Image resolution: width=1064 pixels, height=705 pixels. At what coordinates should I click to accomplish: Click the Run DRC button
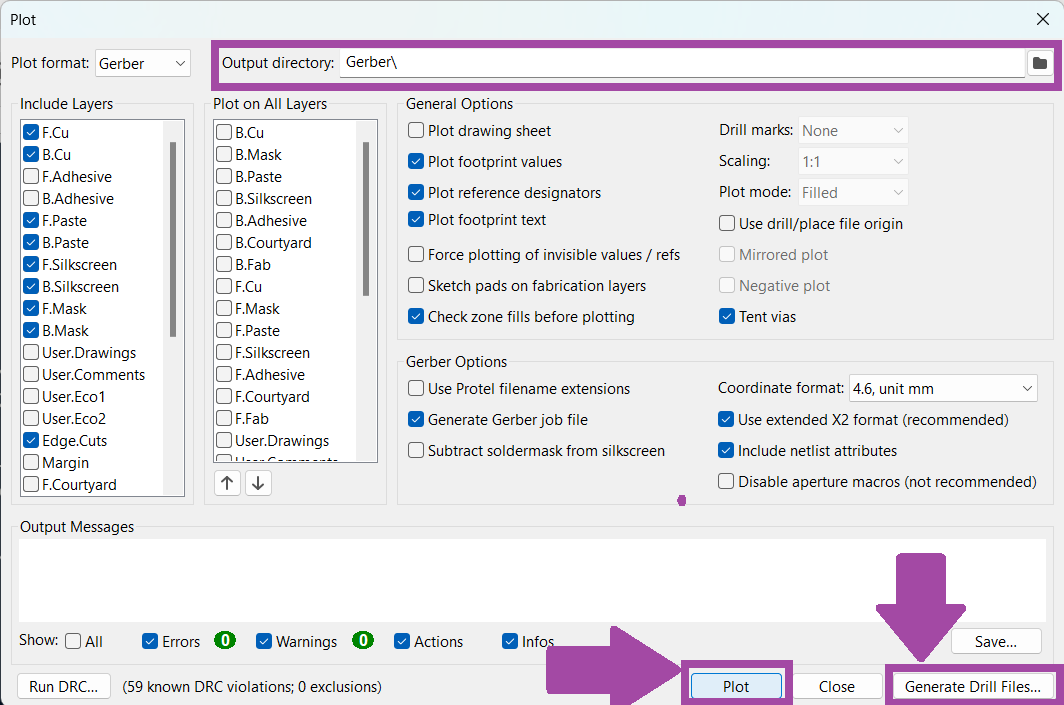(x=64, y=687)
